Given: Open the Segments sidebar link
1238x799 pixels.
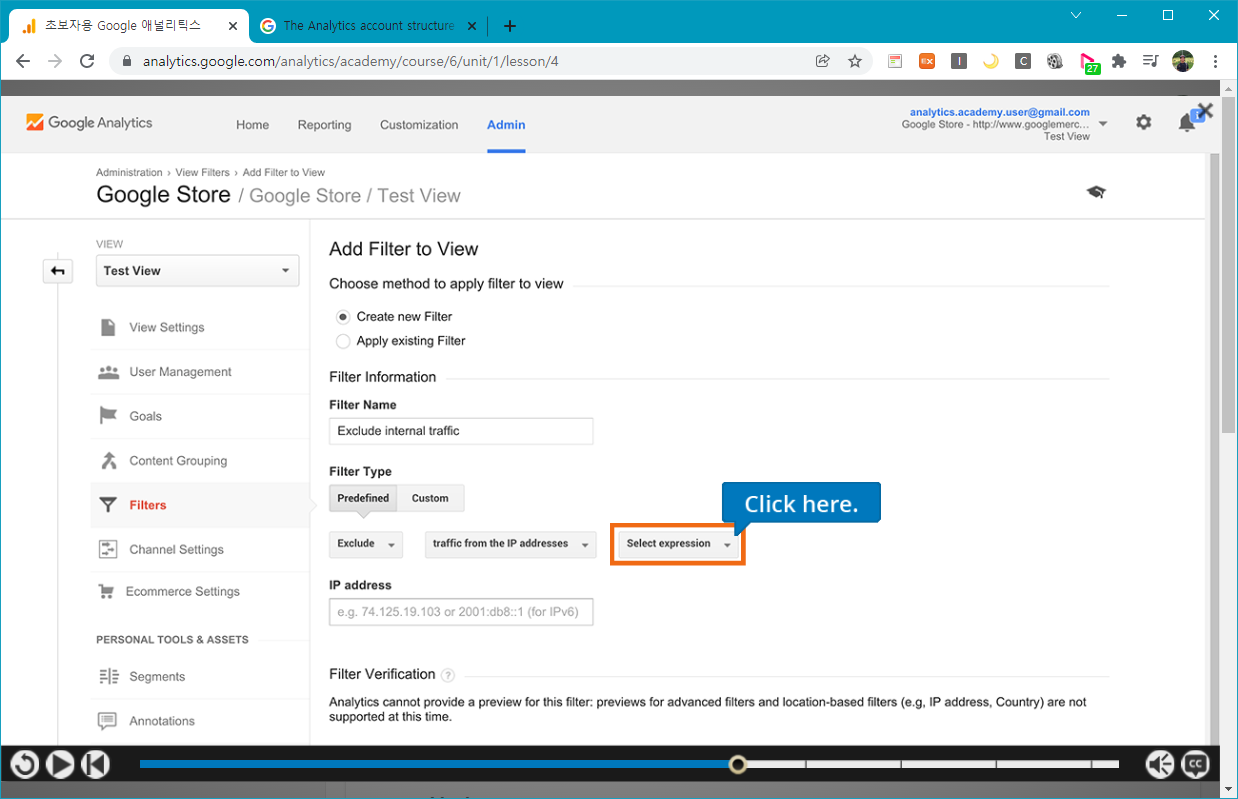Looking at the screenshot, I should 157,677.
